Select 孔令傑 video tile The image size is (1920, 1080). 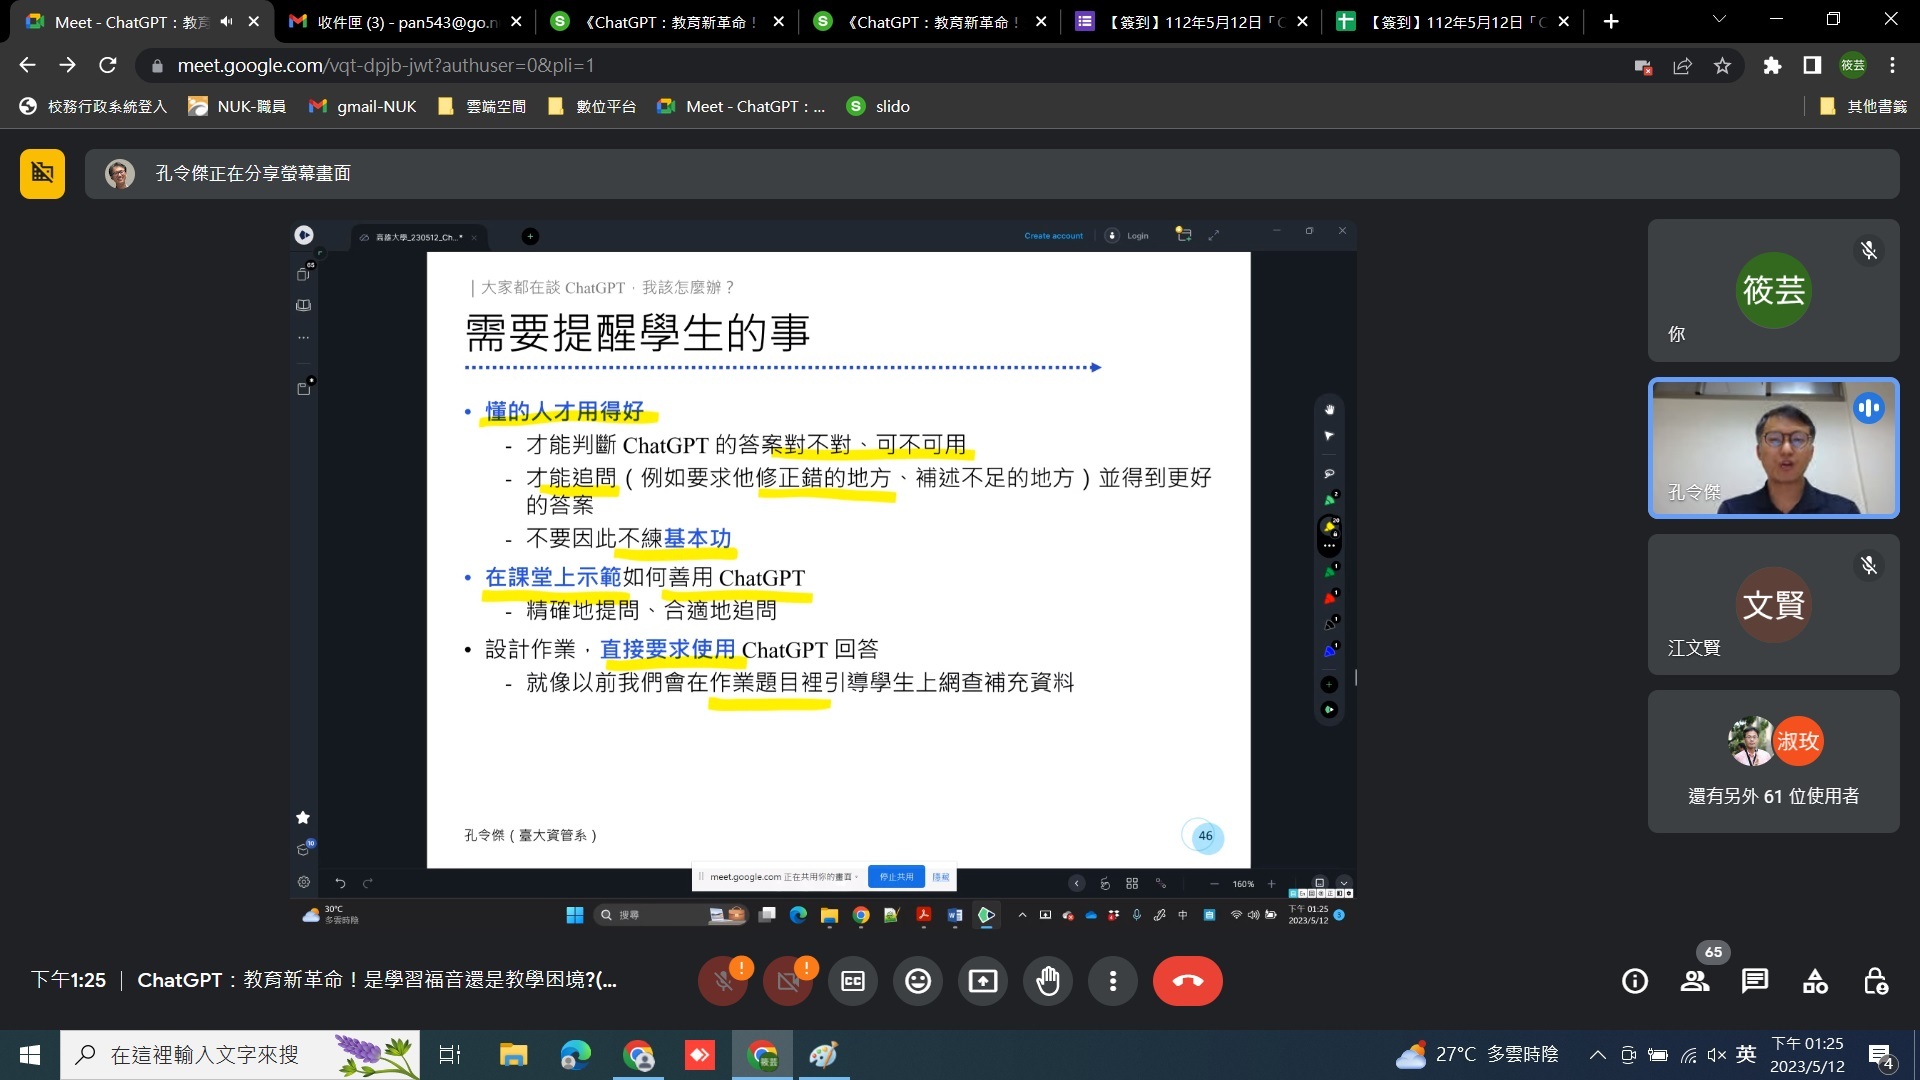point(1773,448)
